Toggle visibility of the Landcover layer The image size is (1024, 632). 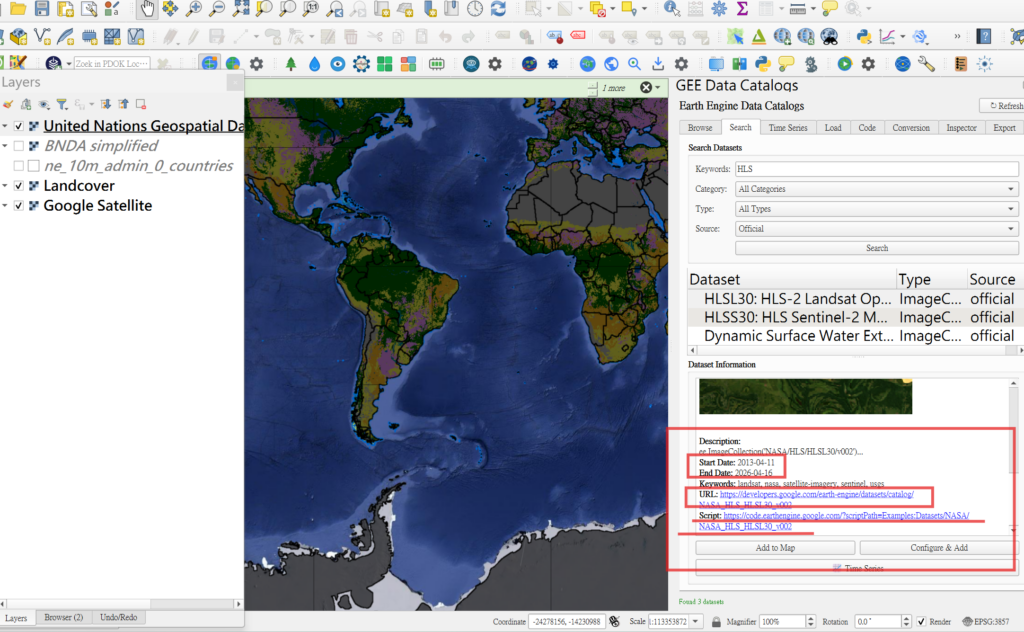click(19, 186)
